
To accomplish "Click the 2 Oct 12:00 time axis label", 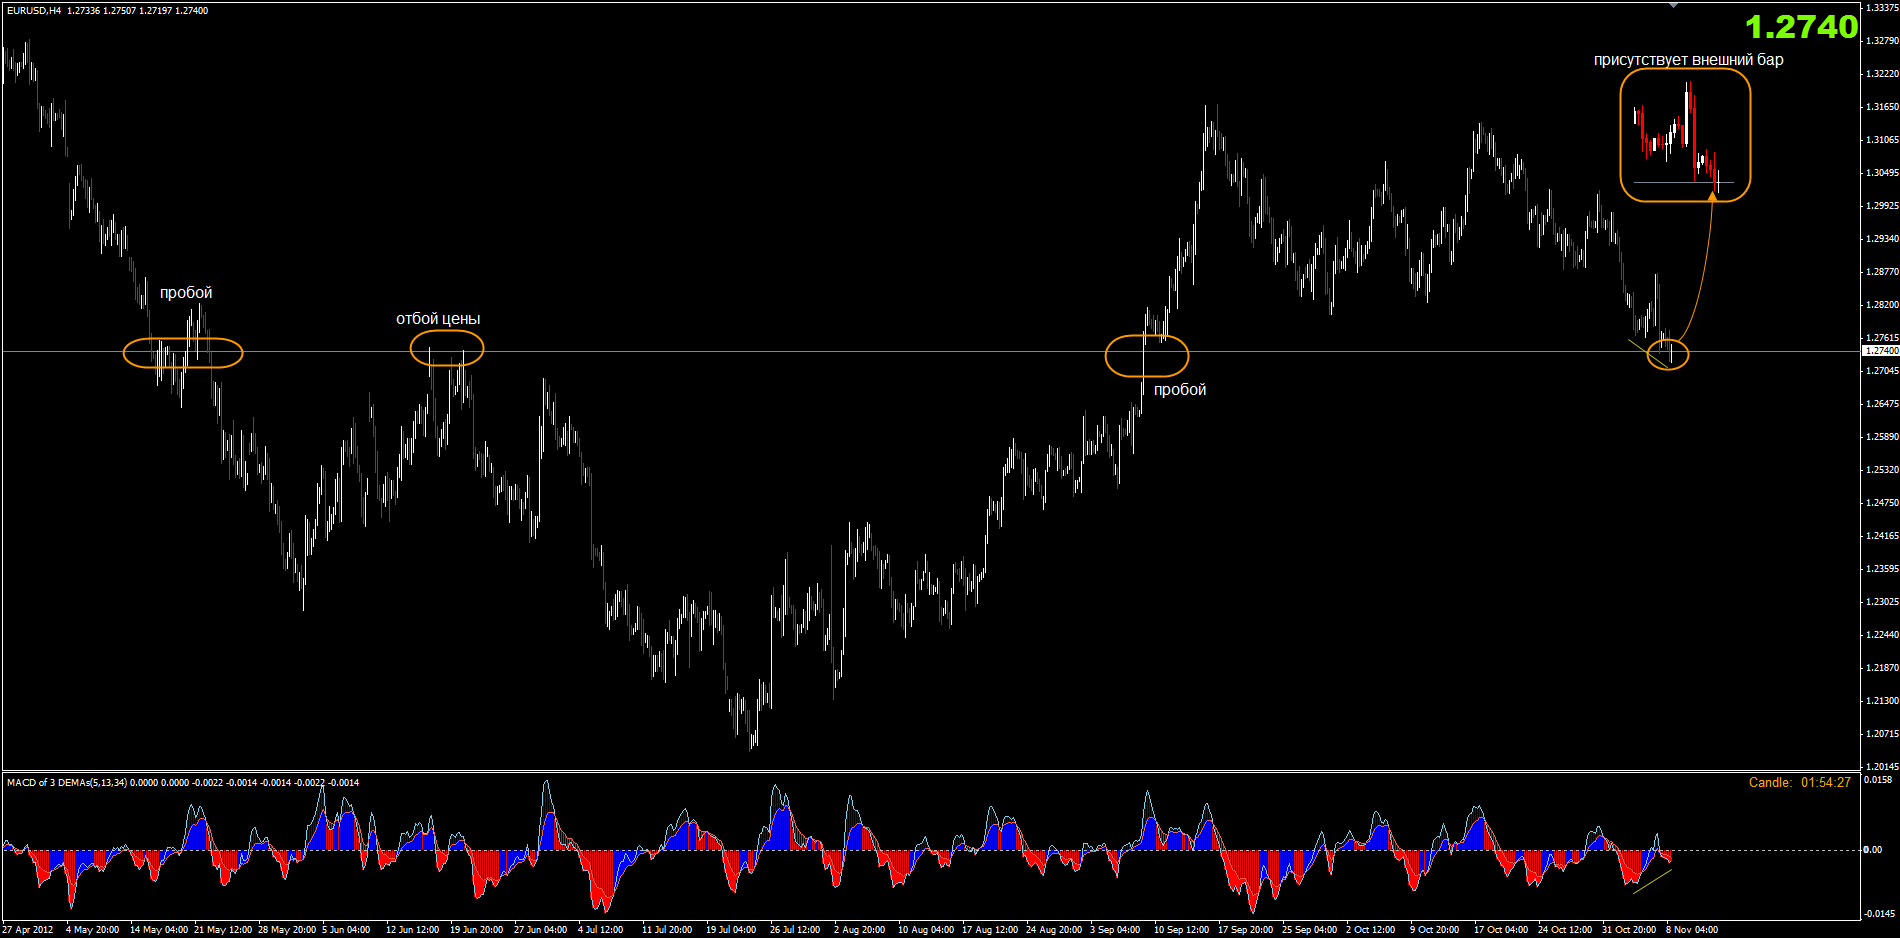I will tap(1370, 930).
